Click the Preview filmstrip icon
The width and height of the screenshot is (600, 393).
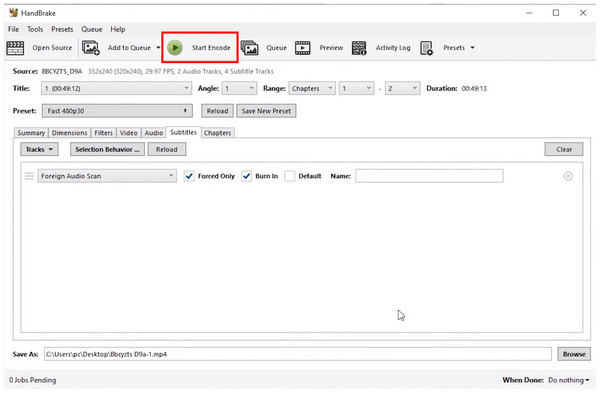coord(303,48)
